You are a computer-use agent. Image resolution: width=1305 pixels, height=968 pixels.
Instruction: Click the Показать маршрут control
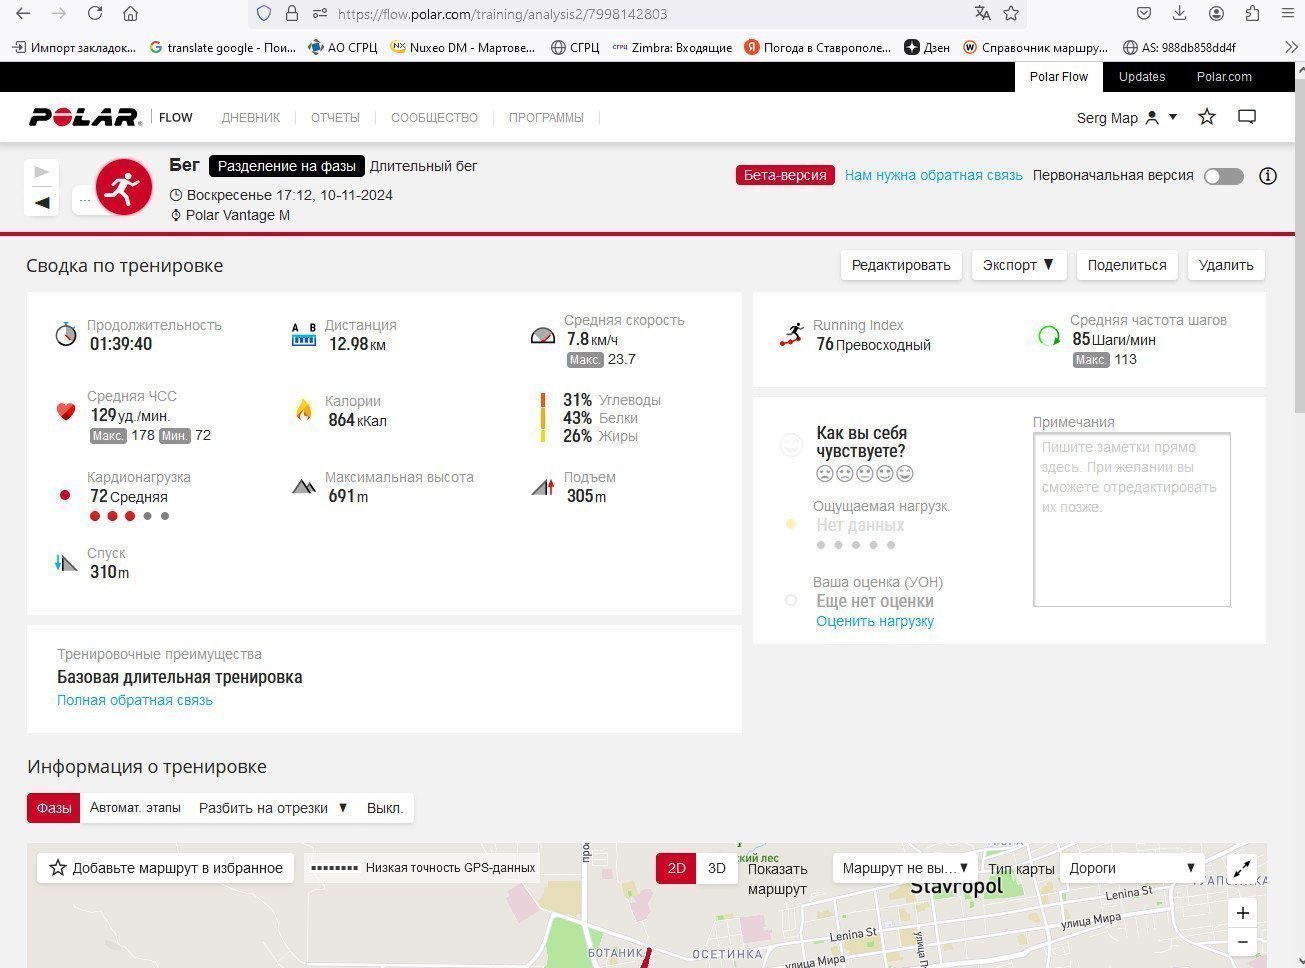coord(777,878)
